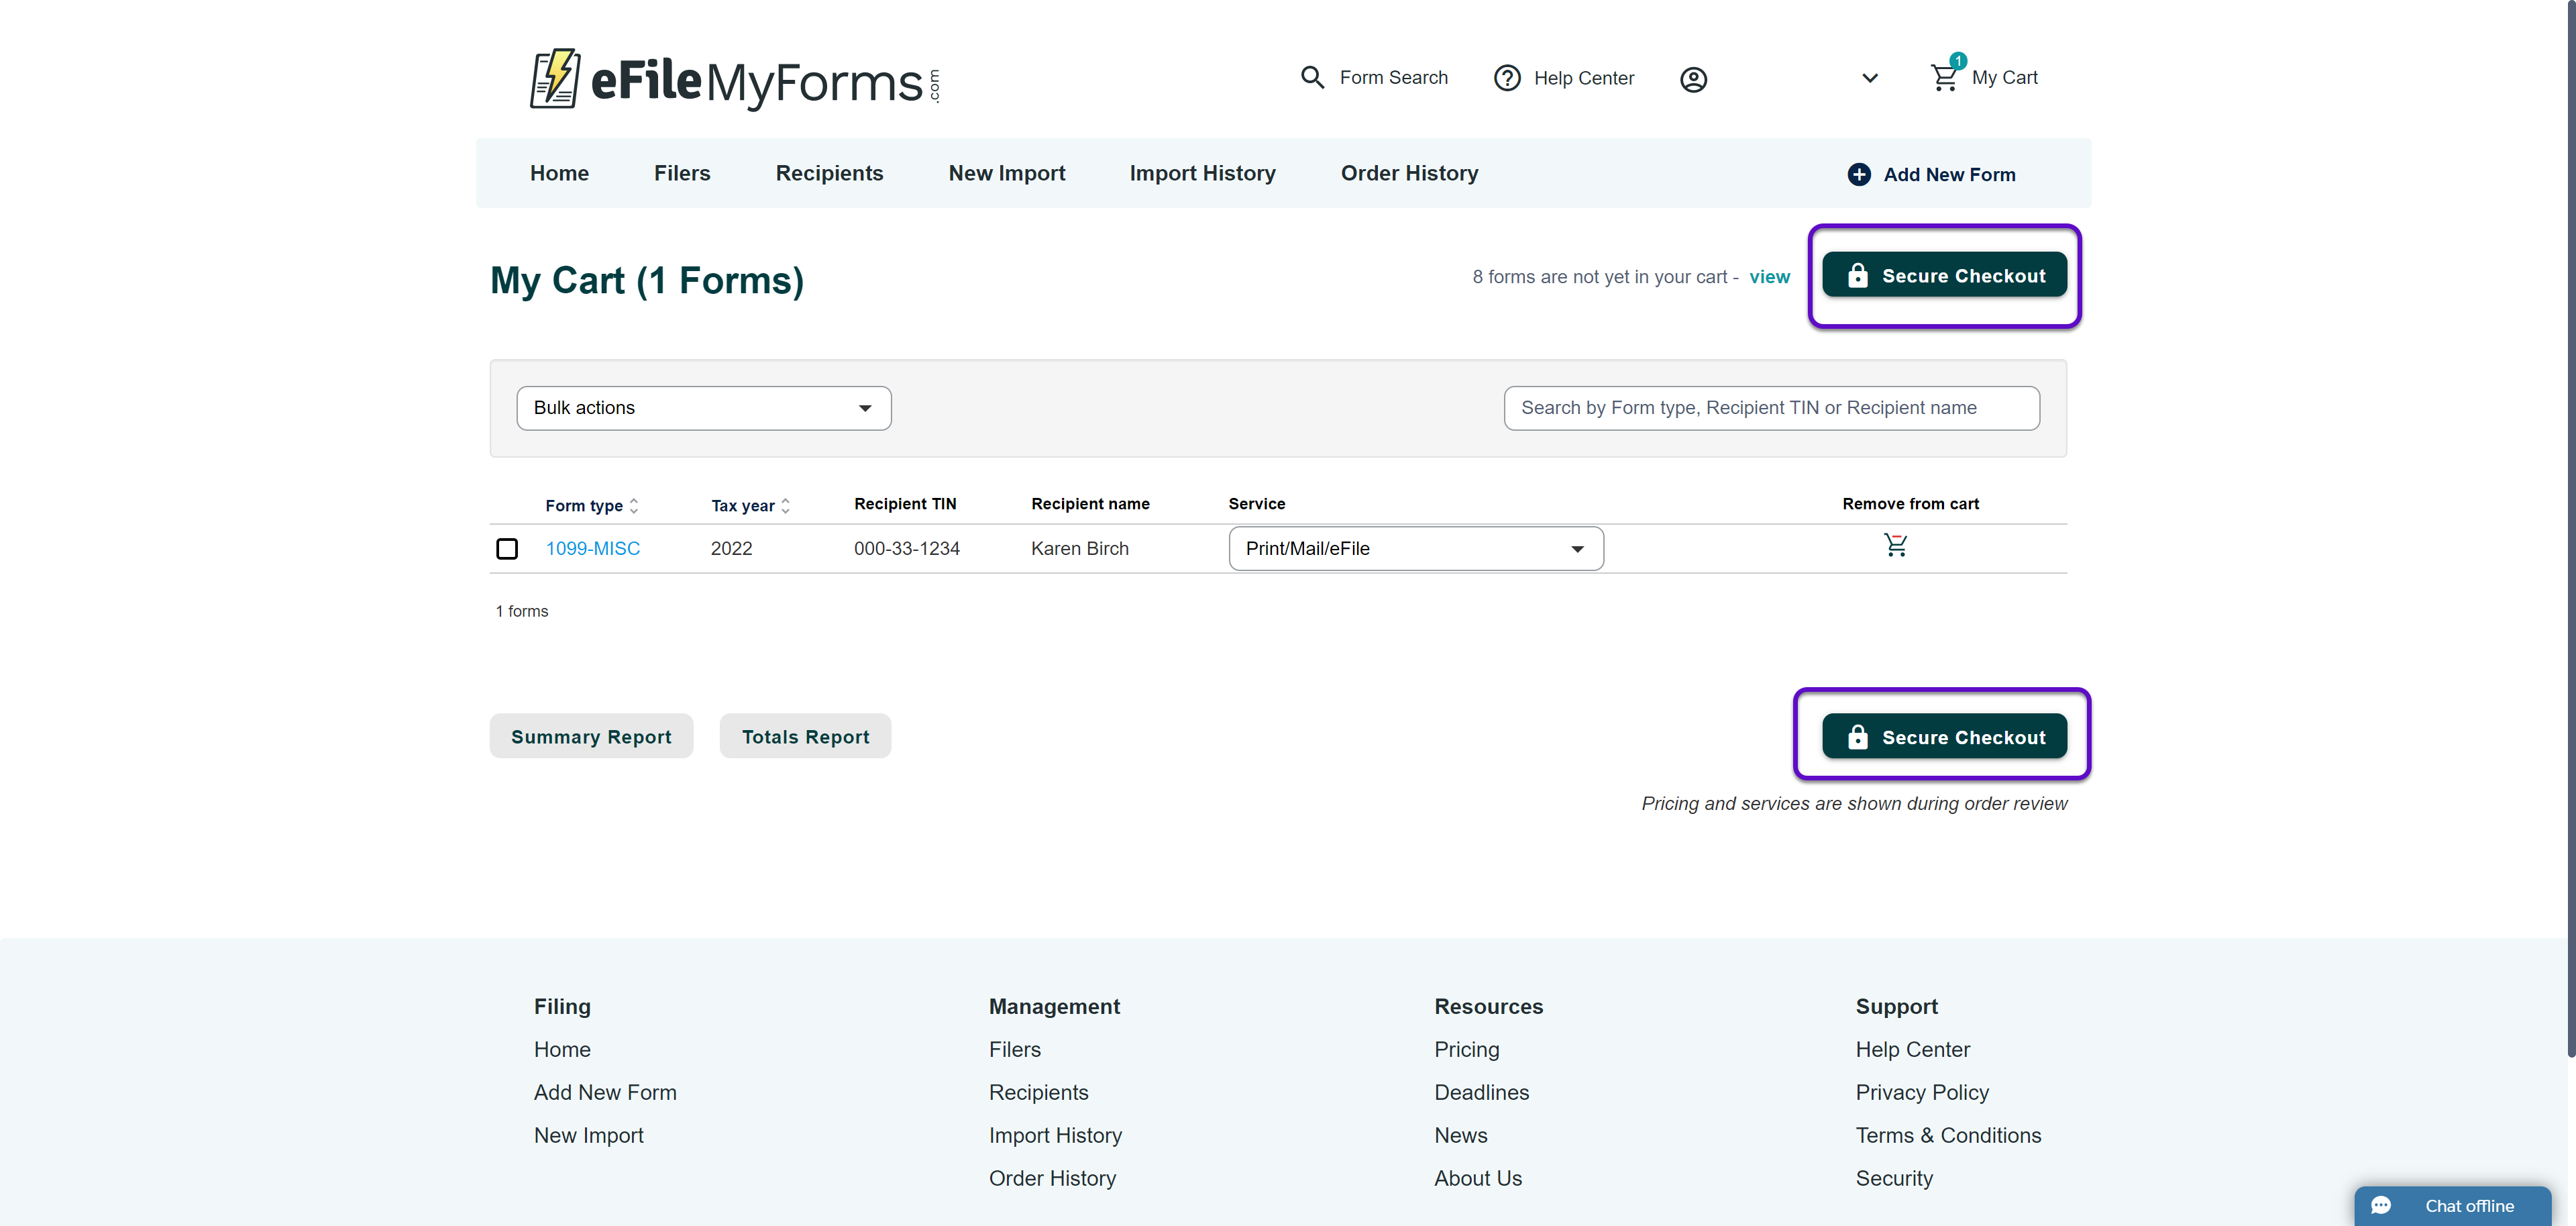Open the Print/Mail/eFile service dropdown

pyautogui.click(x=1415, y=548)
